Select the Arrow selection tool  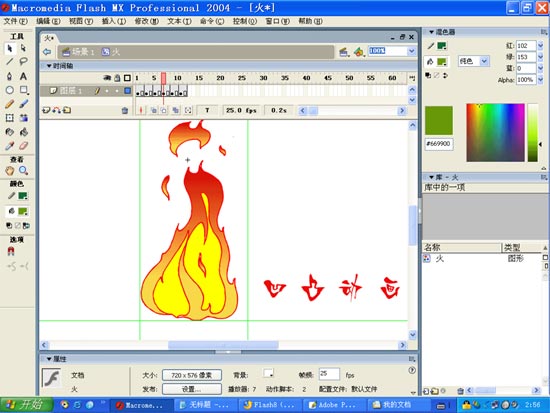tap(9, 48)
